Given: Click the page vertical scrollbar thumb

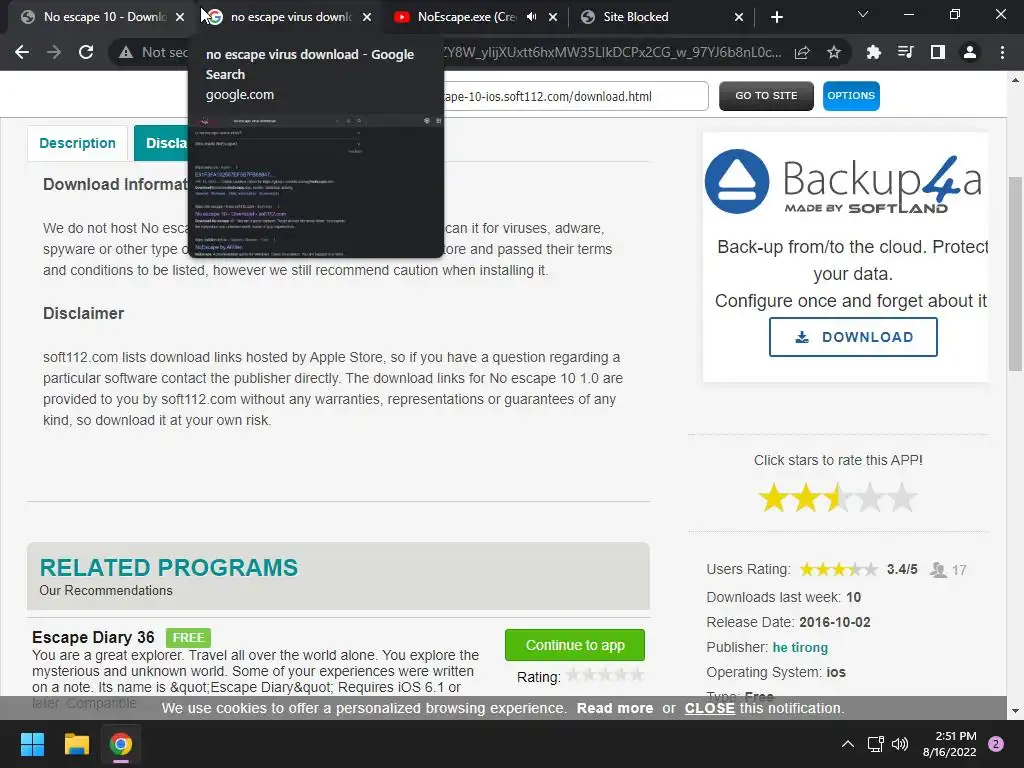Looking at the screenshot, I should click(x=1016, y=273).
